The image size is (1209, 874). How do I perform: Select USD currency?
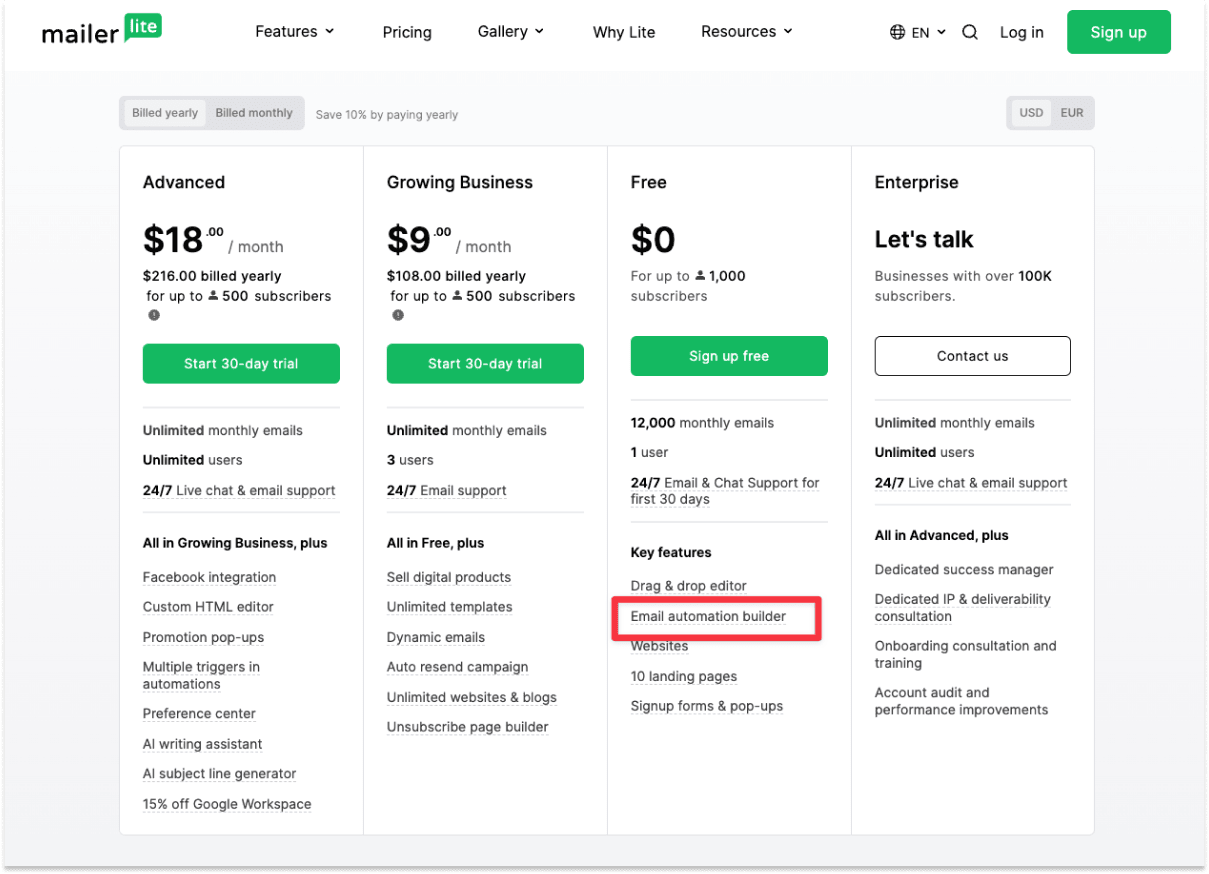click(1031, 112)
